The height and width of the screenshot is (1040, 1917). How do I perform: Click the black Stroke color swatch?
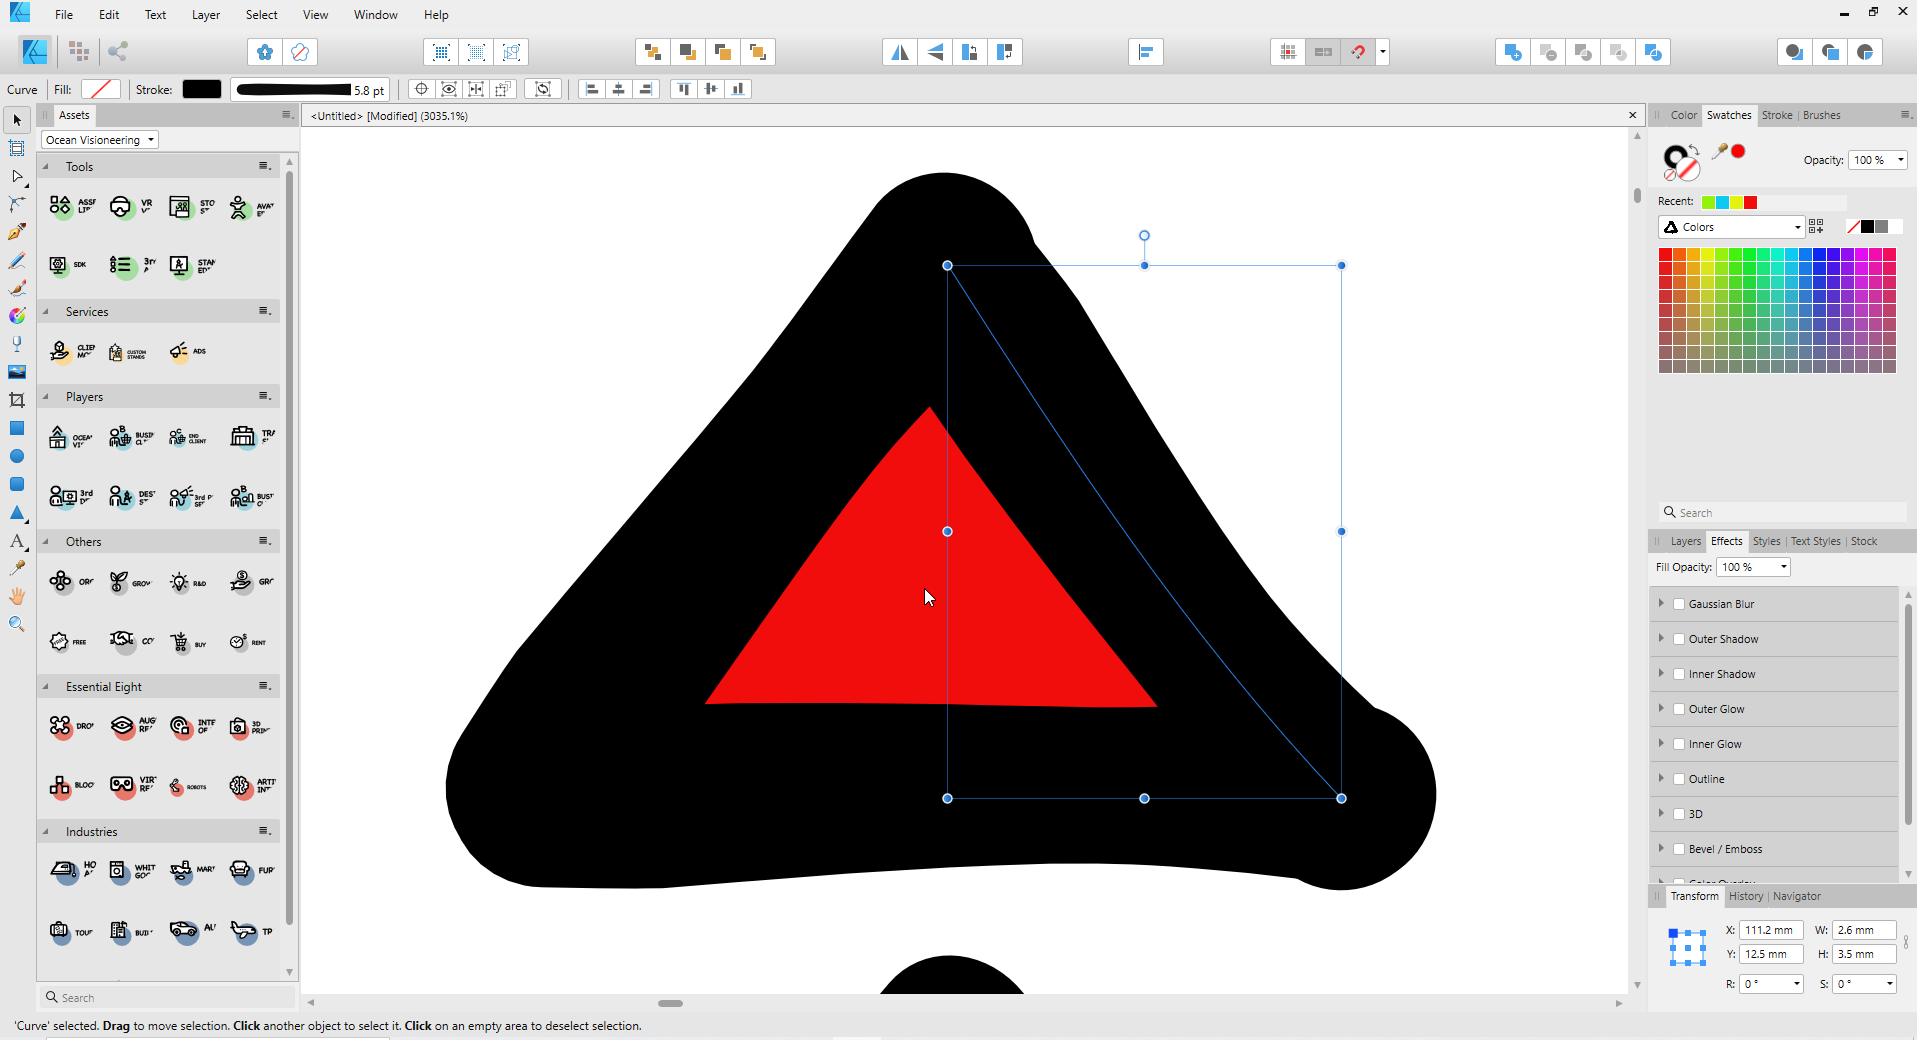(202, 89)
